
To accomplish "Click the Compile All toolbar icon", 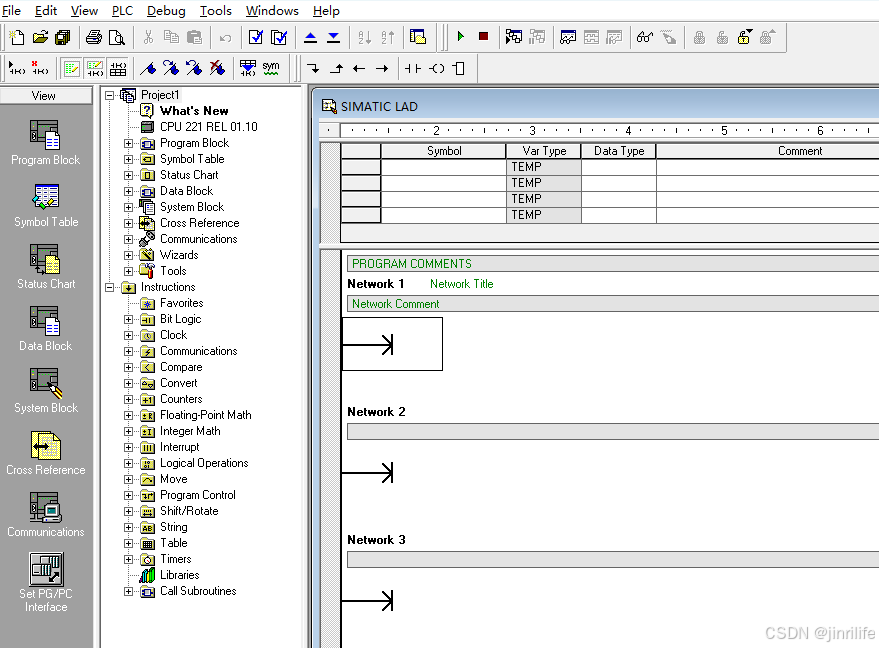I will pyautogui.click(x=279, y=38).
